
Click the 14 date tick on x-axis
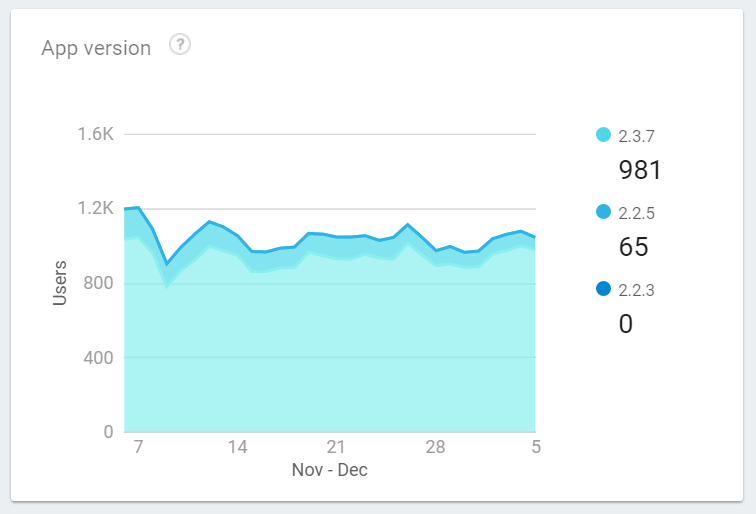coord(237,447)
